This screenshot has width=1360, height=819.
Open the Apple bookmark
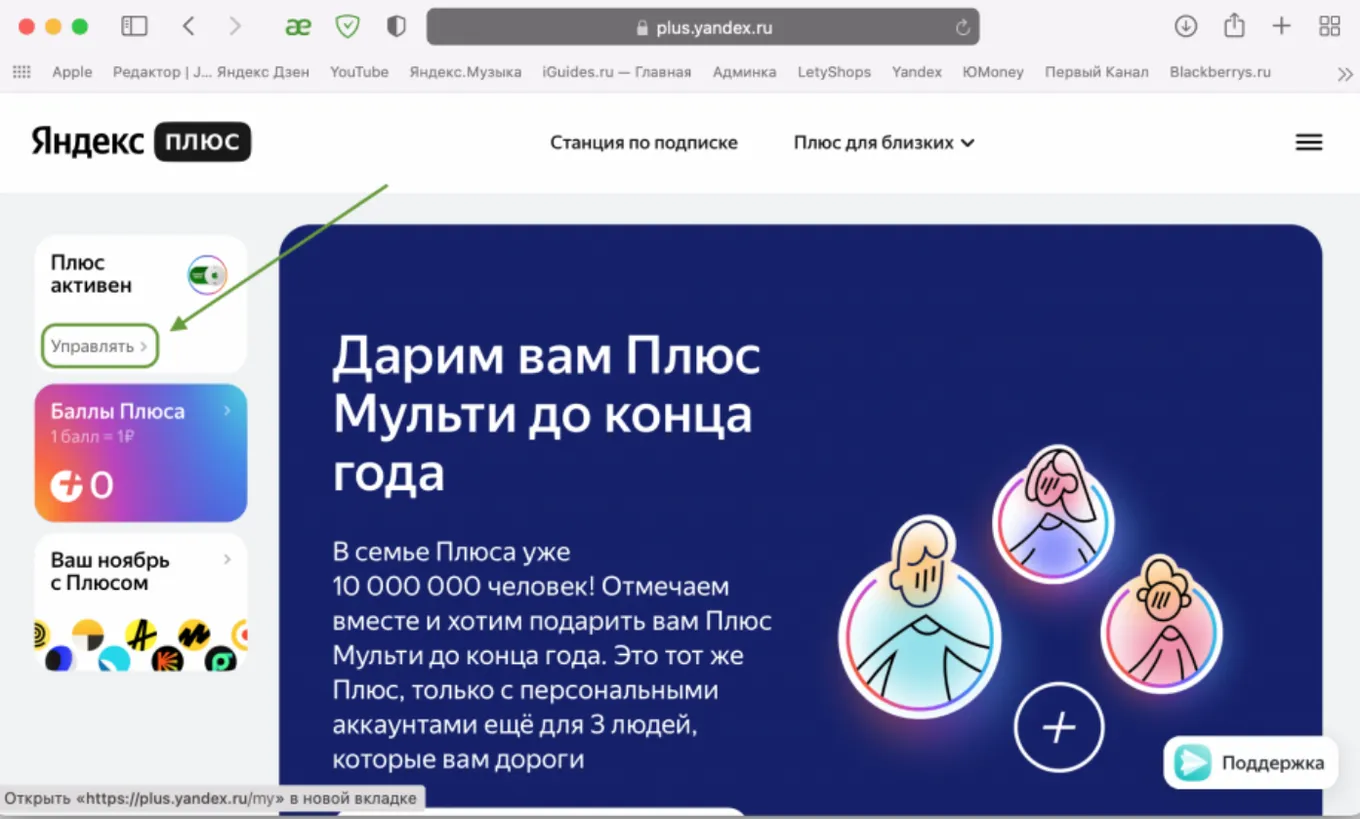click(x=72, y=72)
